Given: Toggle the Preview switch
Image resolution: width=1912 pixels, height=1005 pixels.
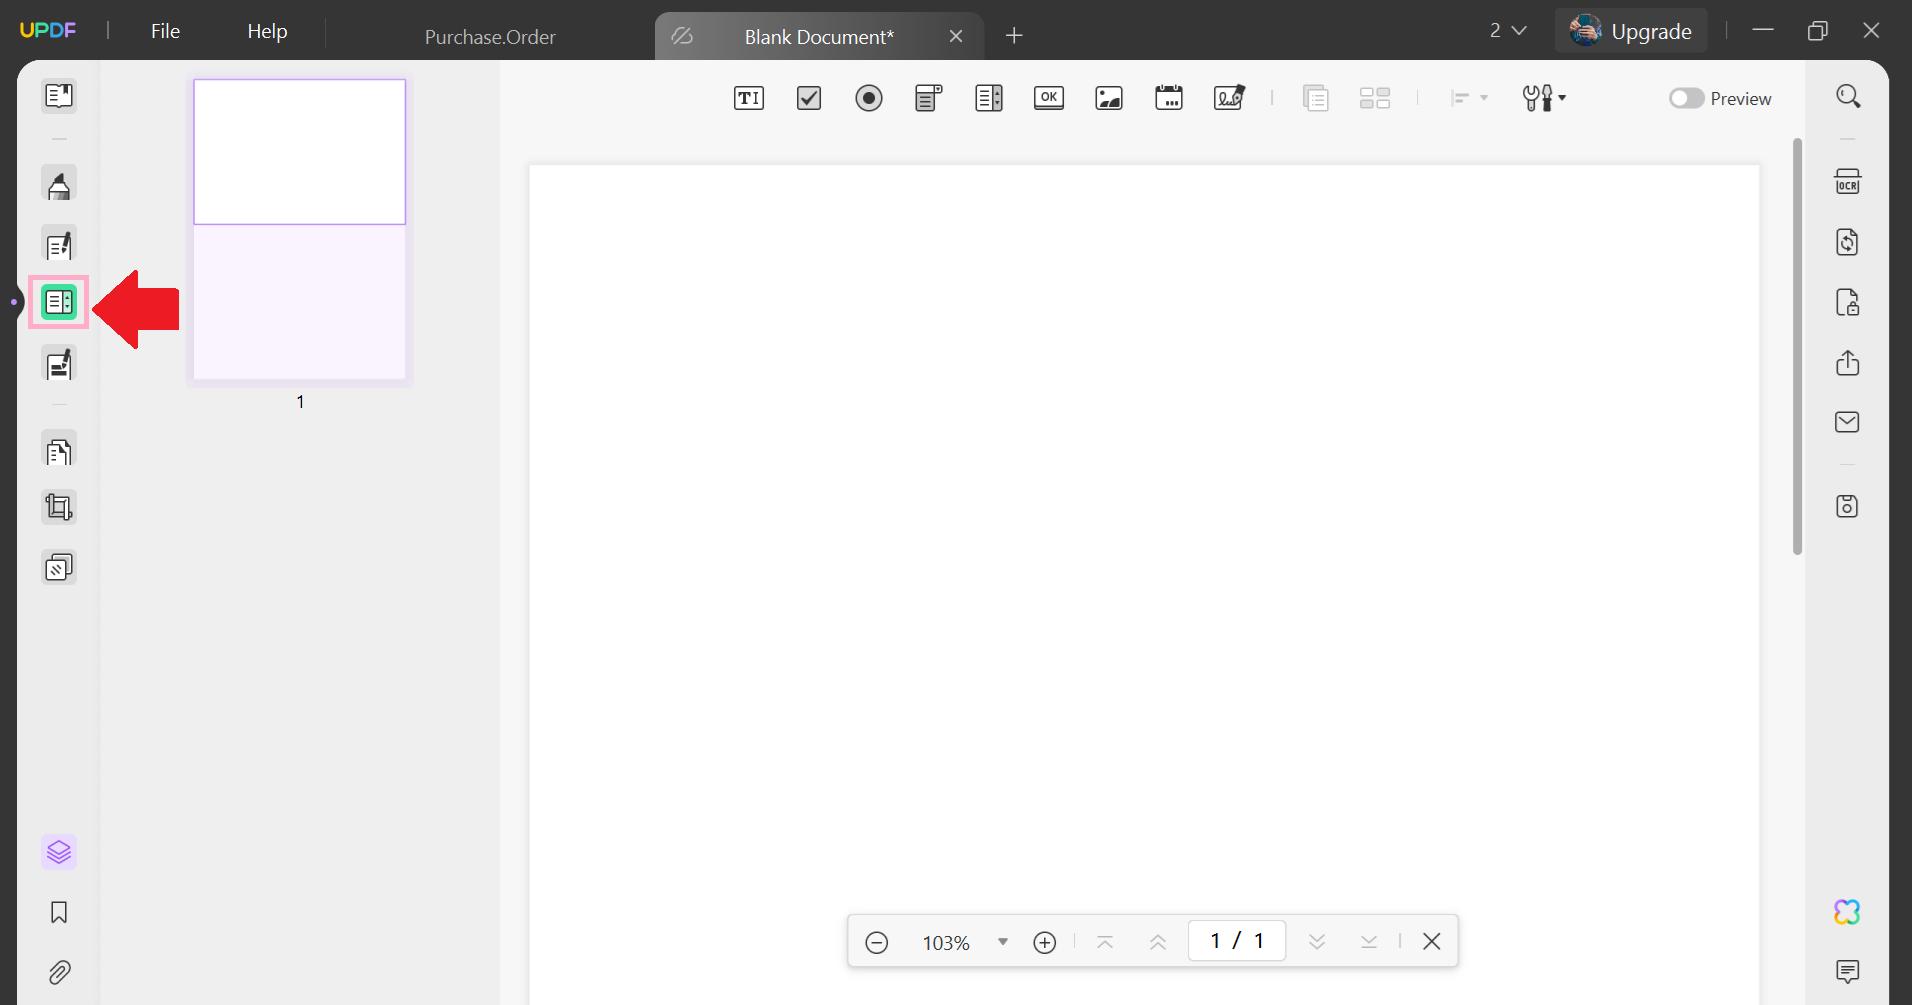Looking at the screenshot, I should pyautogui.click(x=1686, y=98).
